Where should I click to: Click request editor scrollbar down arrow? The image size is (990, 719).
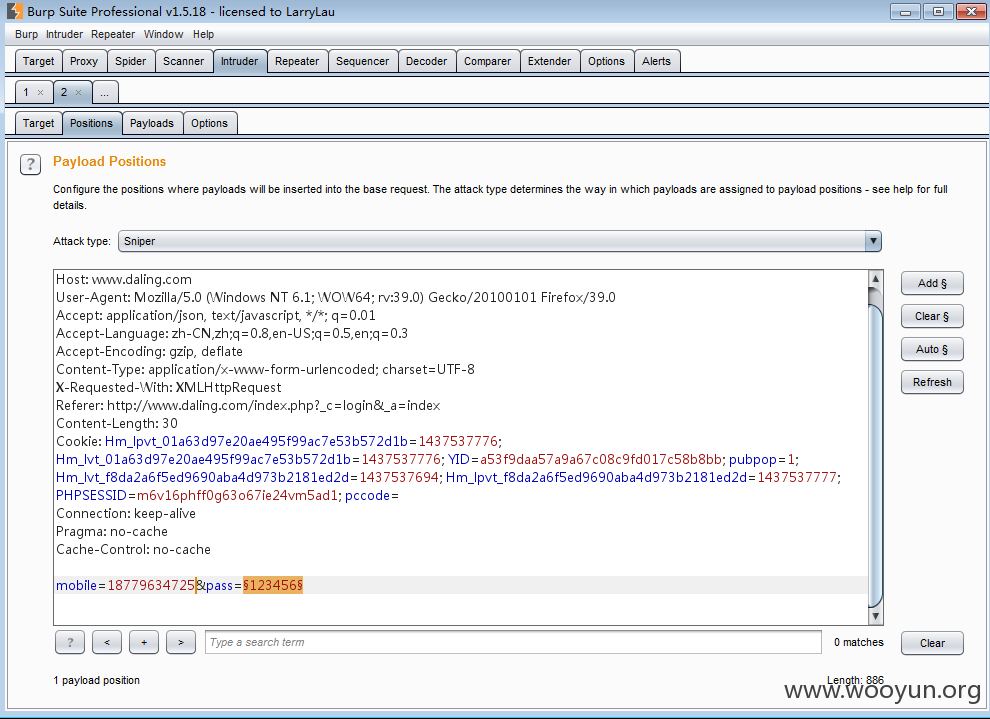tap(875, 616)
